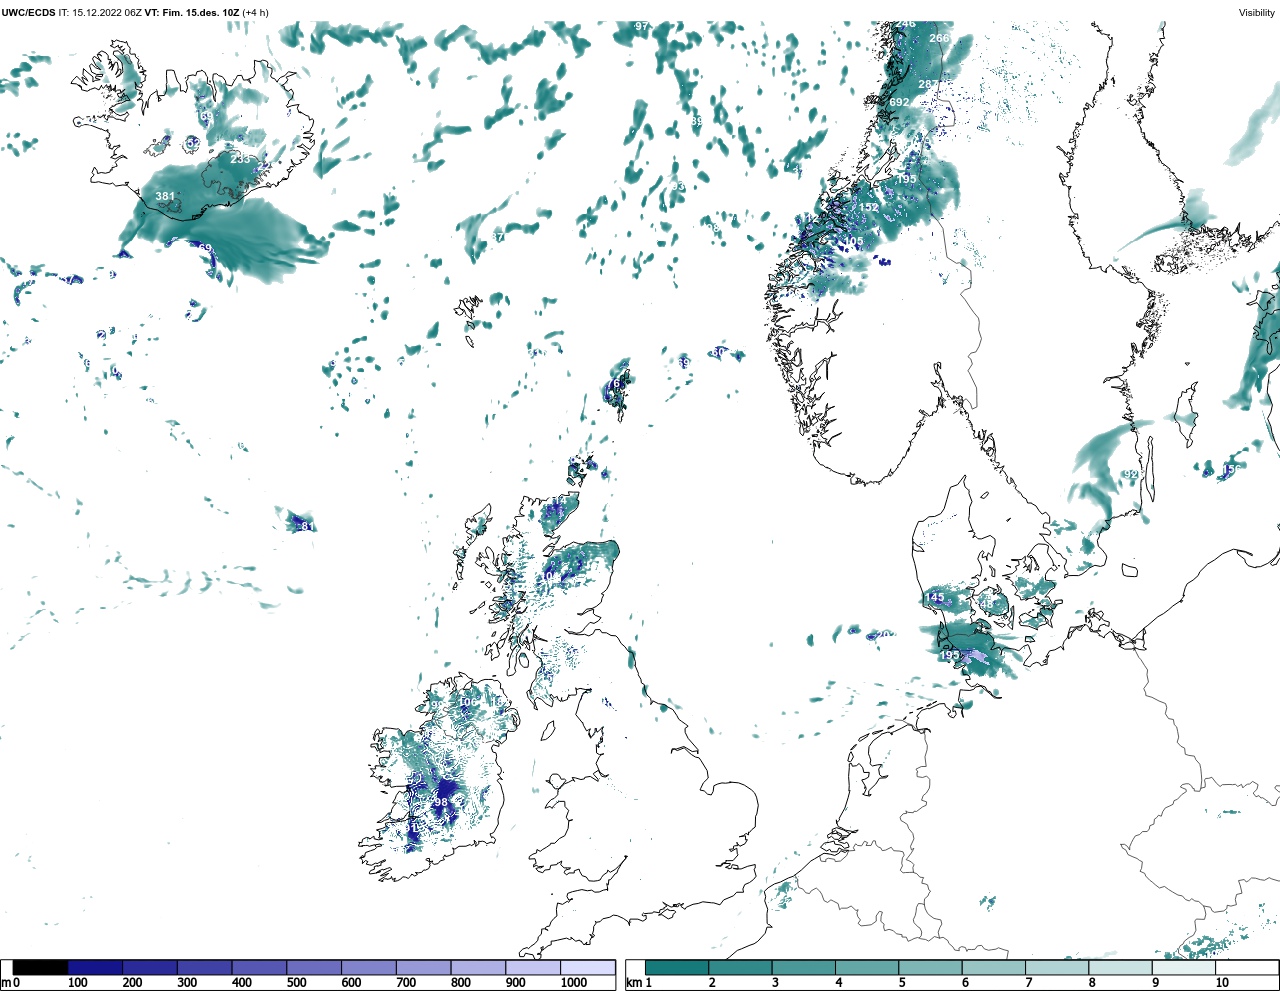The image size is (1280, 991).
Task: Choose the palest swatch above 1000 m
Action: tap(588, 967)
